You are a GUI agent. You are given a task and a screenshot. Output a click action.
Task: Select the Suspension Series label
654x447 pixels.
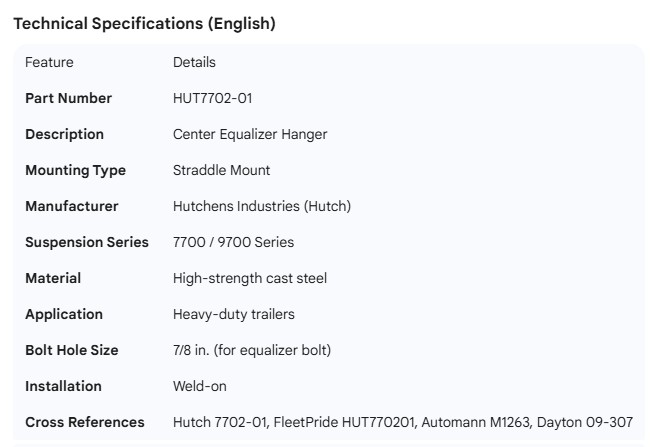tap(87, 242)
